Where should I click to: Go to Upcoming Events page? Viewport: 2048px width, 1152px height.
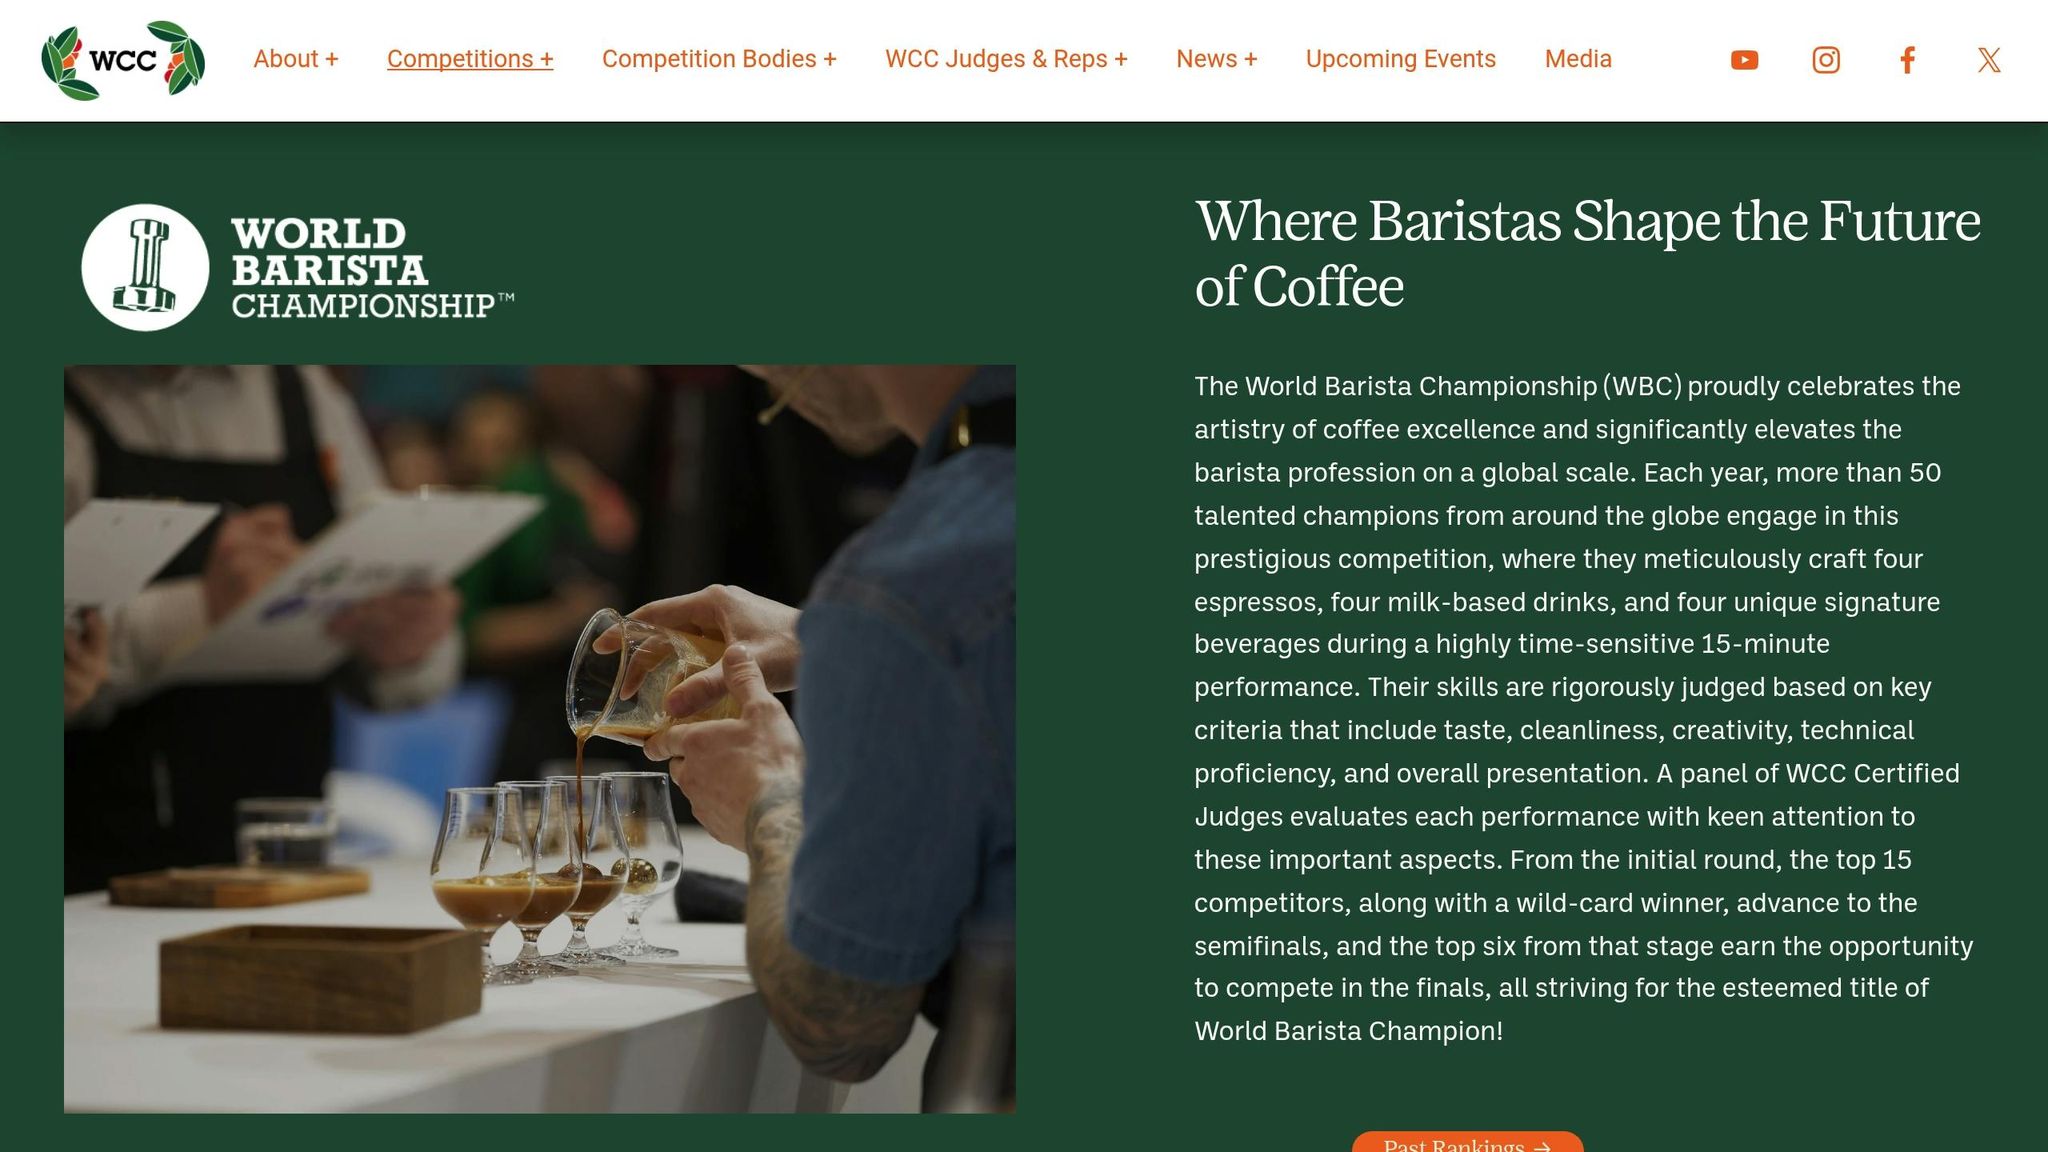1400,59
